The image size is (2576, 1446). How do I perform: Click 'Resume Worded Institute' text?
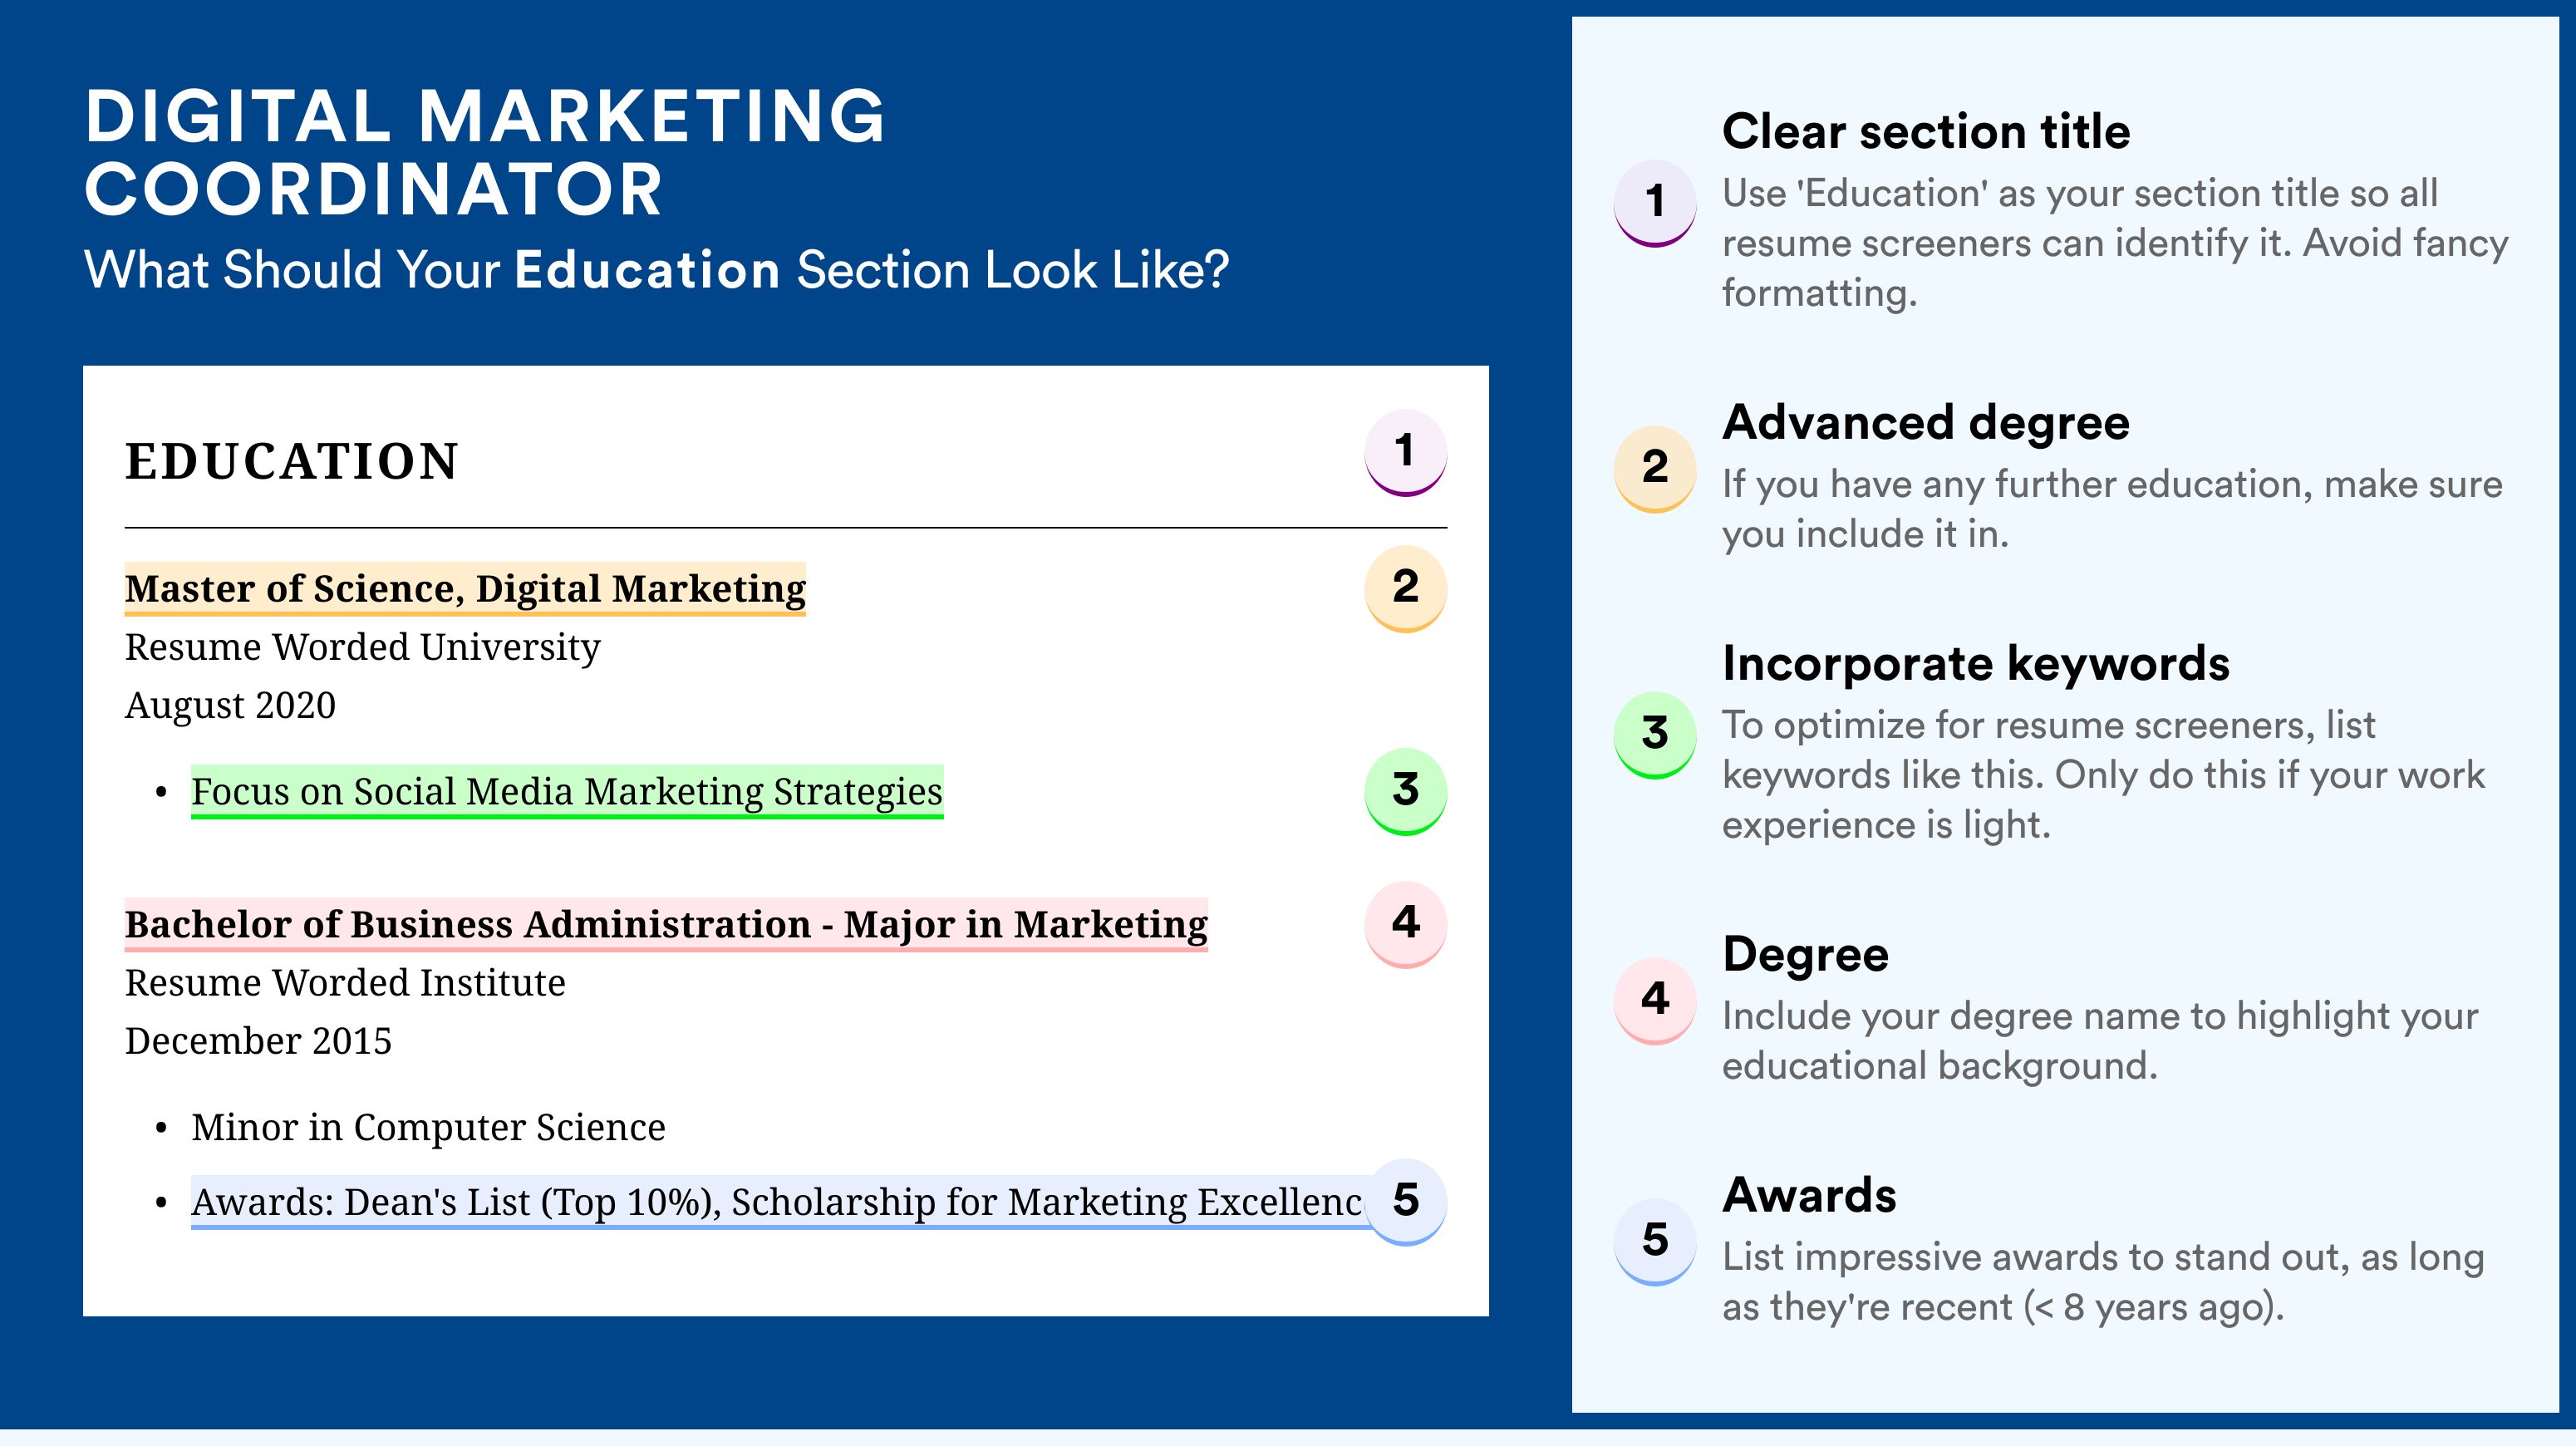345,983
